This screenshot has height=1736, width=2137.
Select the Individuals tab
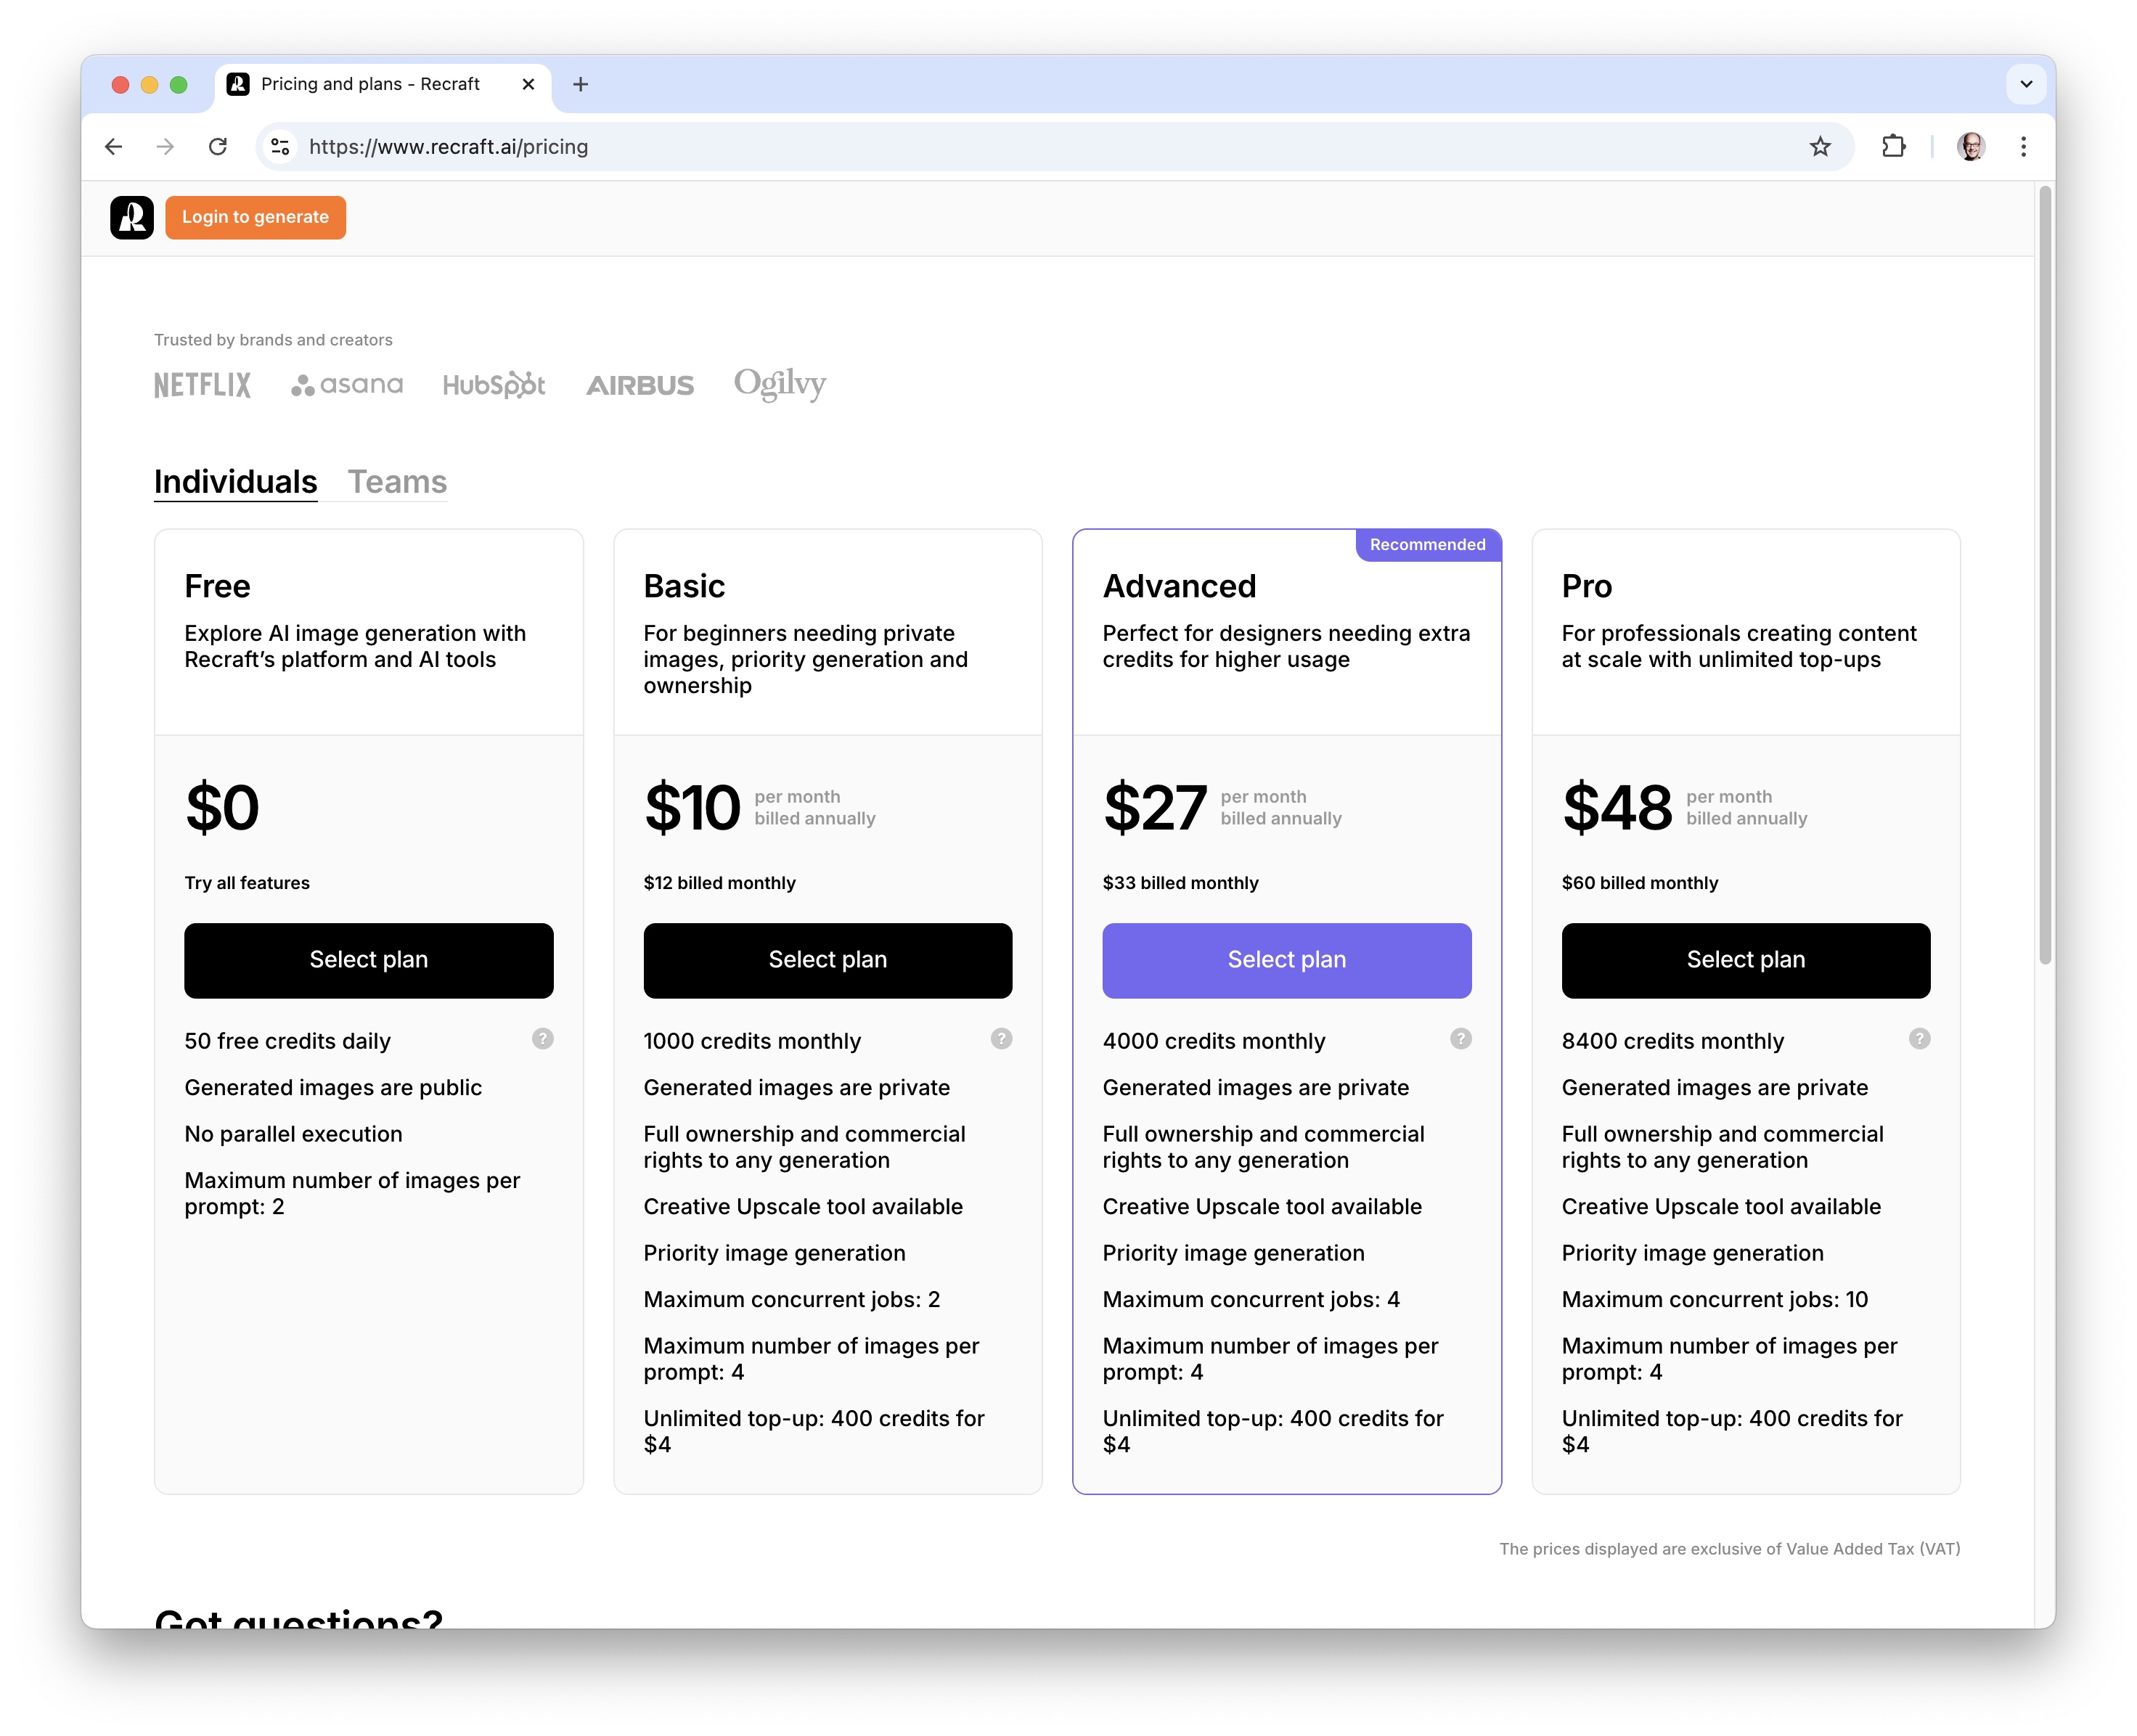pyautogui.click(x=235, y=482)
